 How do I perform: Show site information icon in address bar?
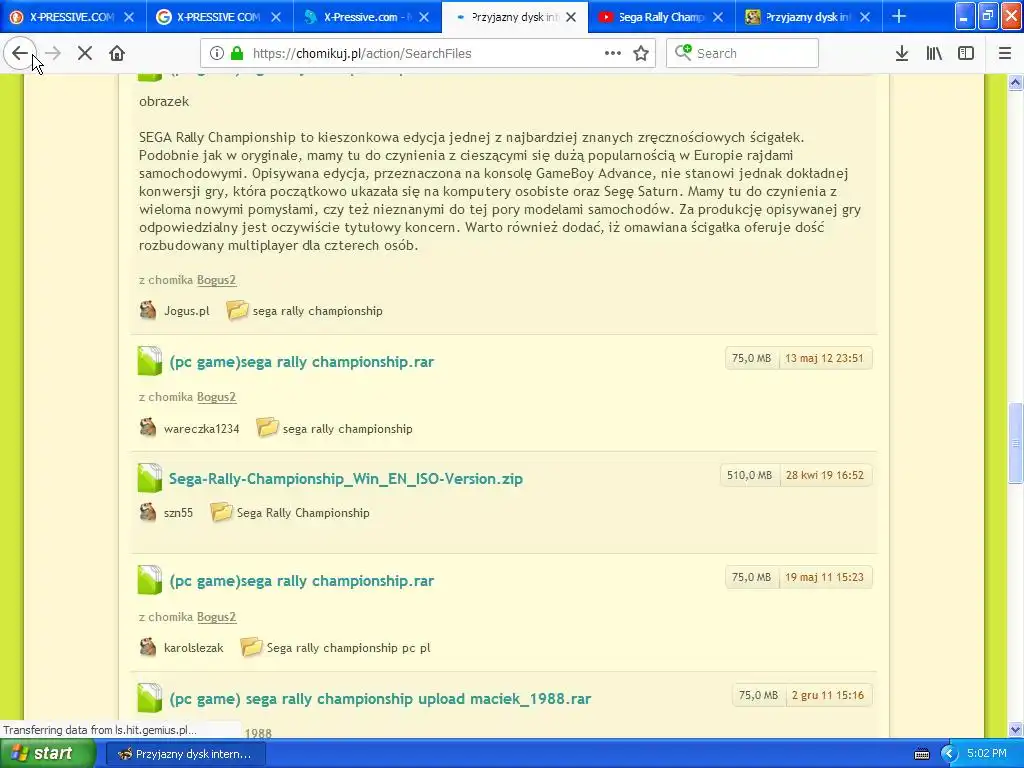coord(217,54)
